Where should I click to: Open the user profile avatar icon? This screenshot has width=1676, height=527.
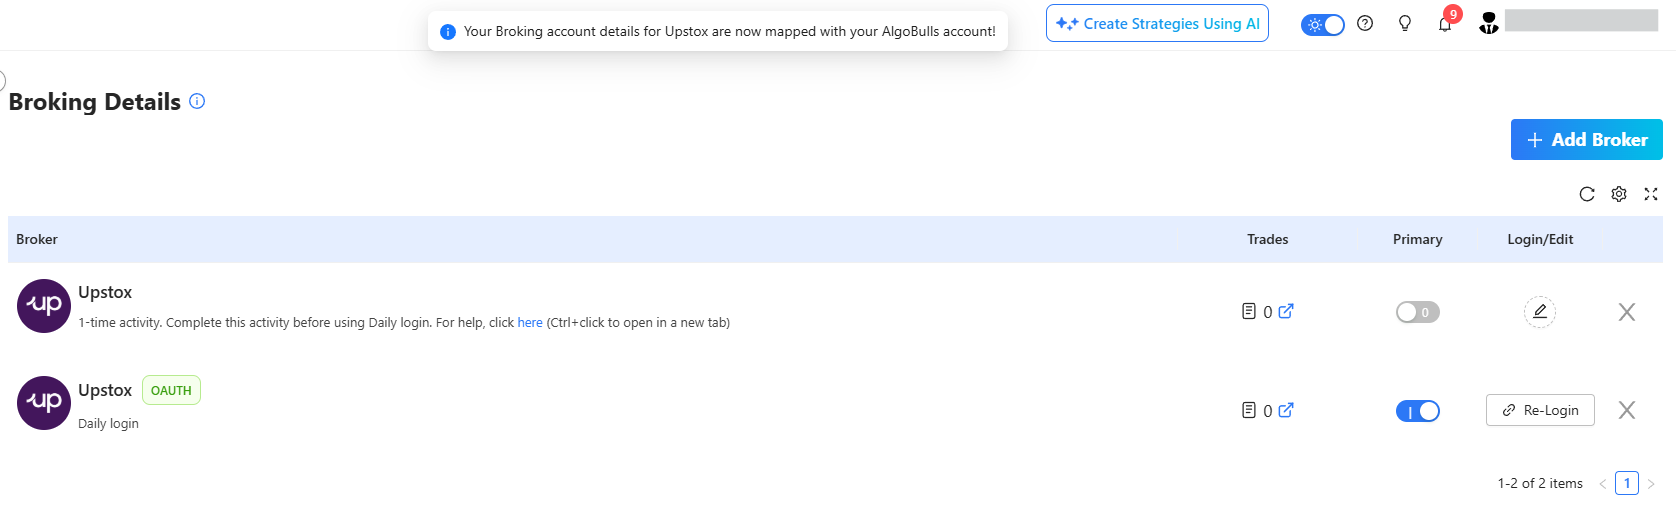1489,23
